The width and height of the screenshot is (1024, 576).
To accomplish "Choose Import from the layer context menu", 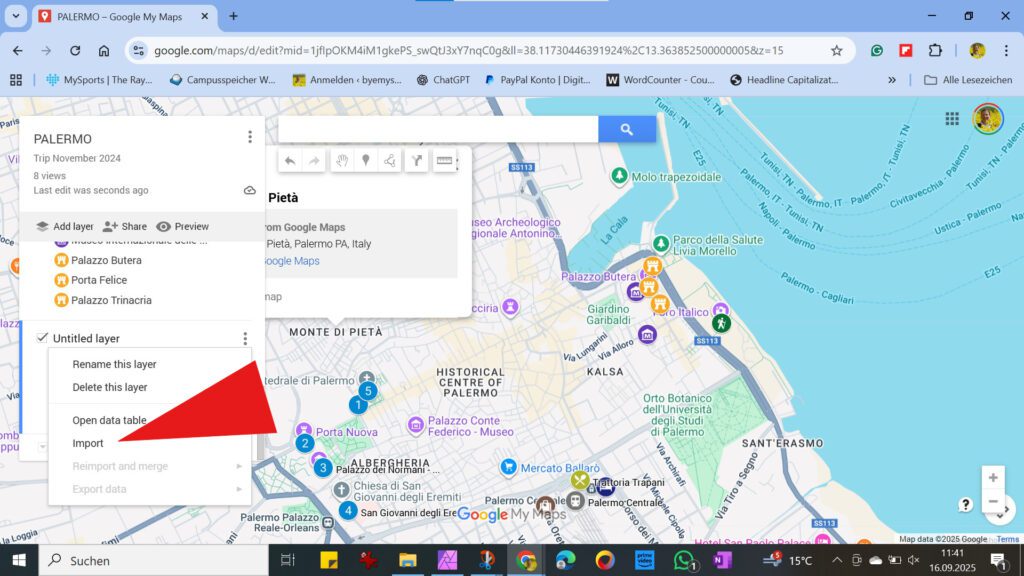I will coord(89,443).
